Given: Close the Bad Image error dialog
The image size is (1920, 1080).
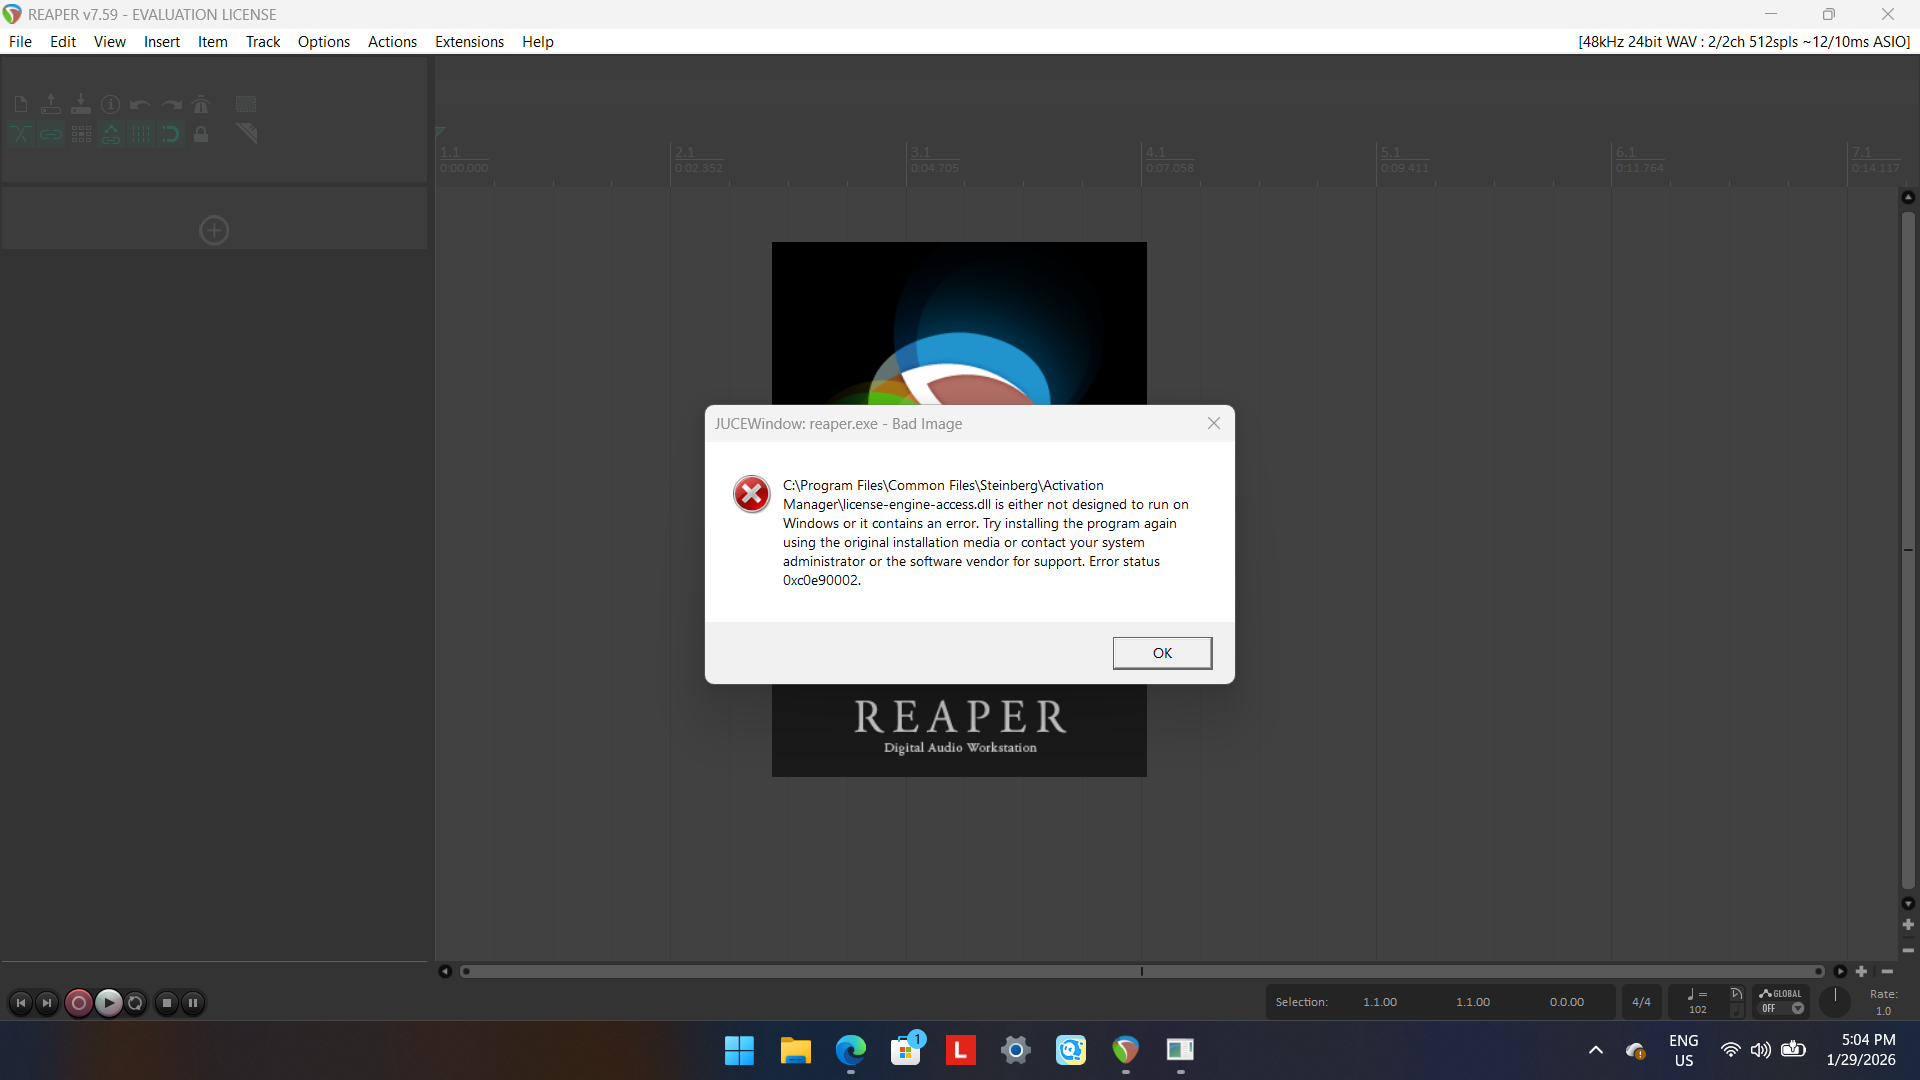Looking at the screenshot, I should (1214, 423).
